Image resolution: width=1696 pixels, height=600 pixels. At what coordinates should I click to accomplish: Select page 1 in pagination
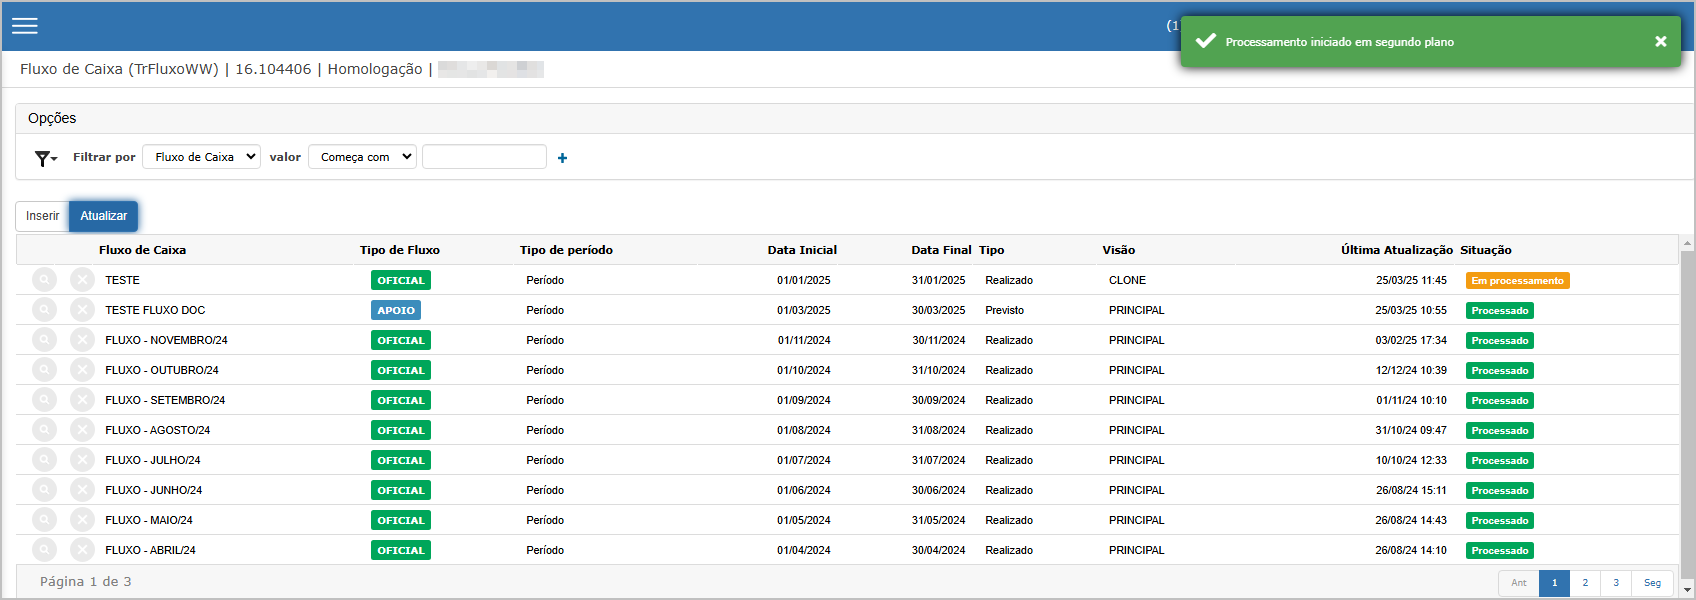(1554, 583)
